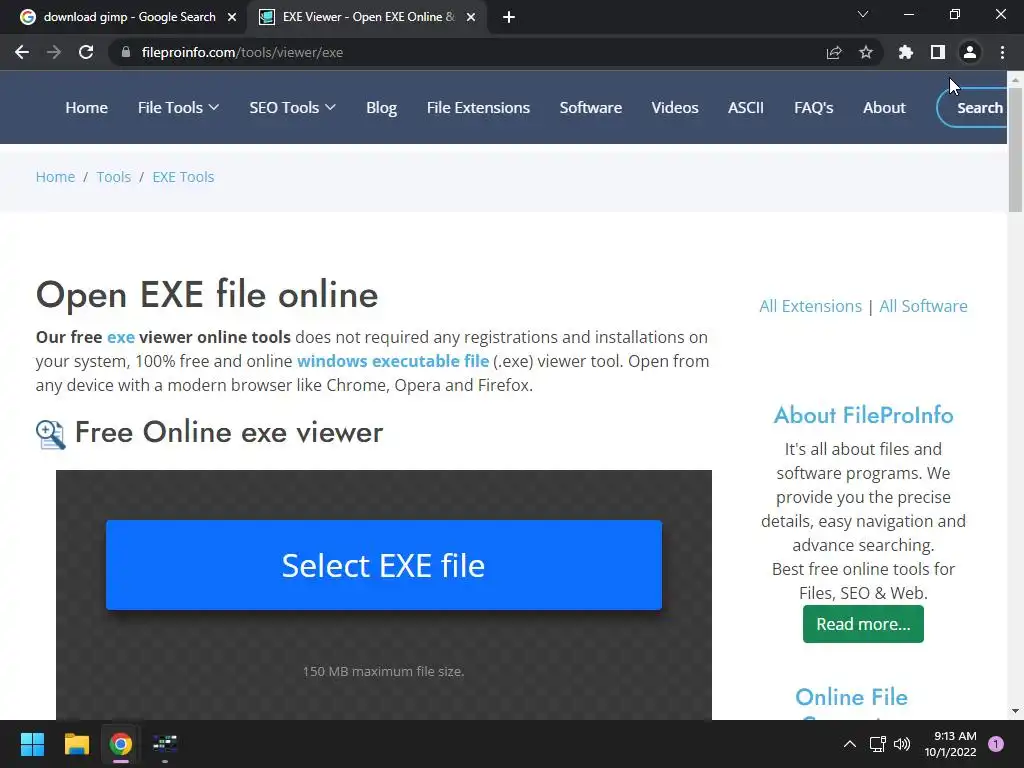Open the dark app icon in taskbar

coord(165,744)
